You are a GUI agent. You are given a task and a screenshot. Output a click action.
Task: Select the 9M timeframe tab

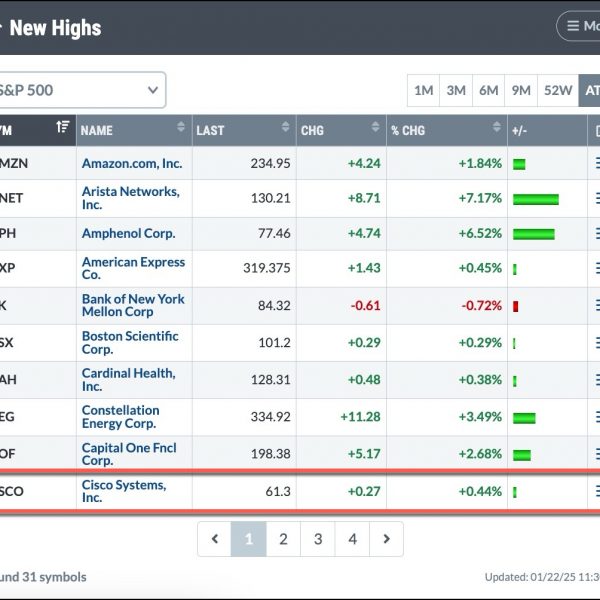click(x=521, y=91)
